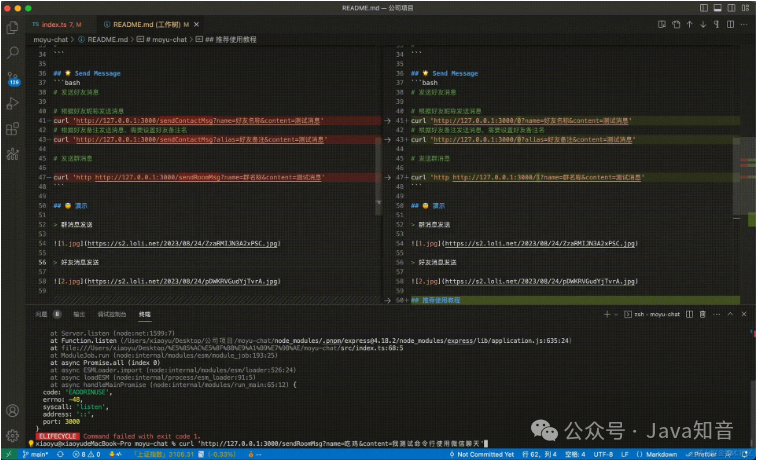Click the open changes icon in editor toolbar

676,25
